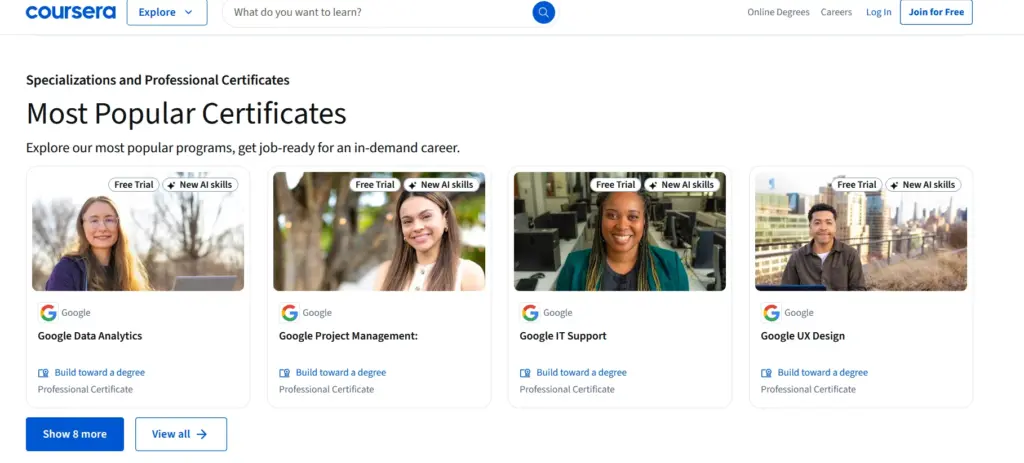Click degree icon on Google UX Design card

point(766,373)
